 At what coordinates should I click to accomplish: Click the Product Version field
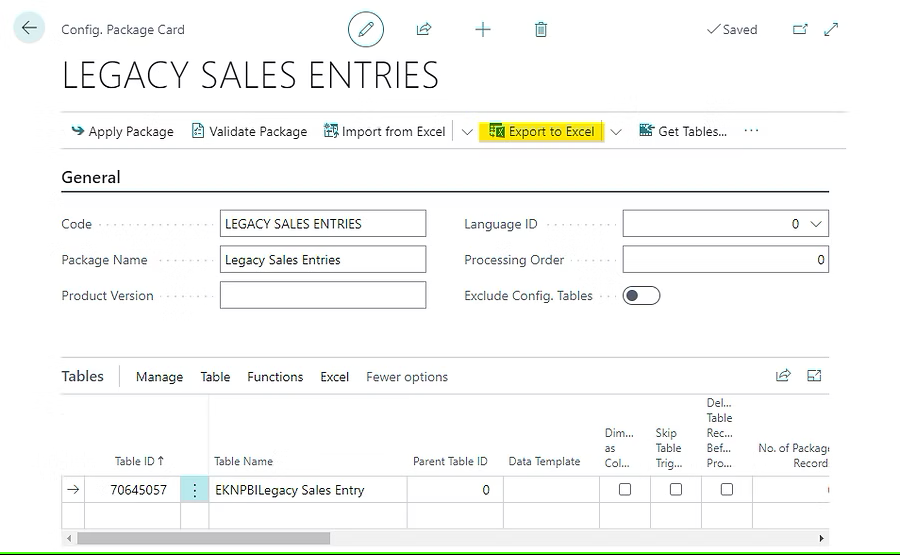pos(323,295)
